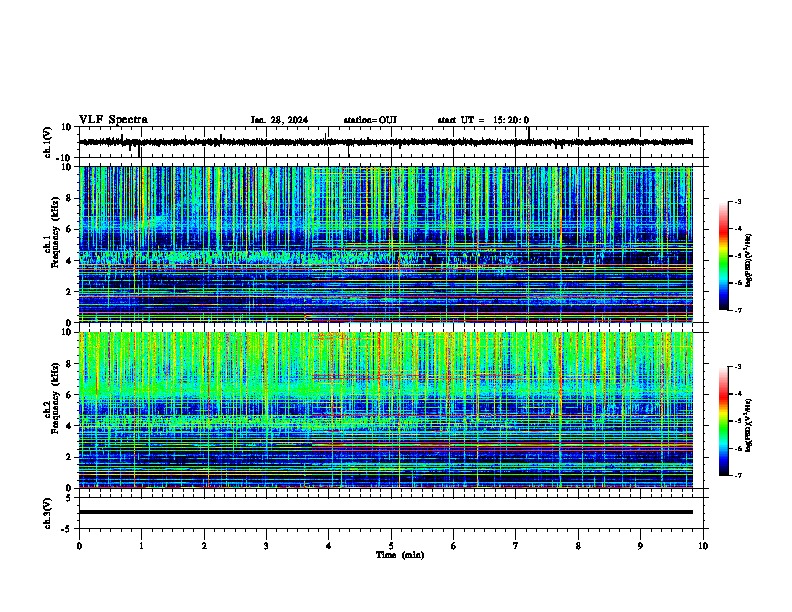The height and width of the screenshot is (612, 792).
Task: Click the flat black ch.3 voltage trace
Action: (385, 512)
